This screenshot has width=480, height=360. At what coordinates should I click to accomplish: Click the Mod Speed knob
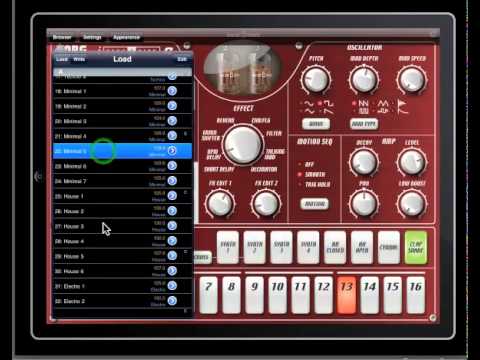point(412,80)
